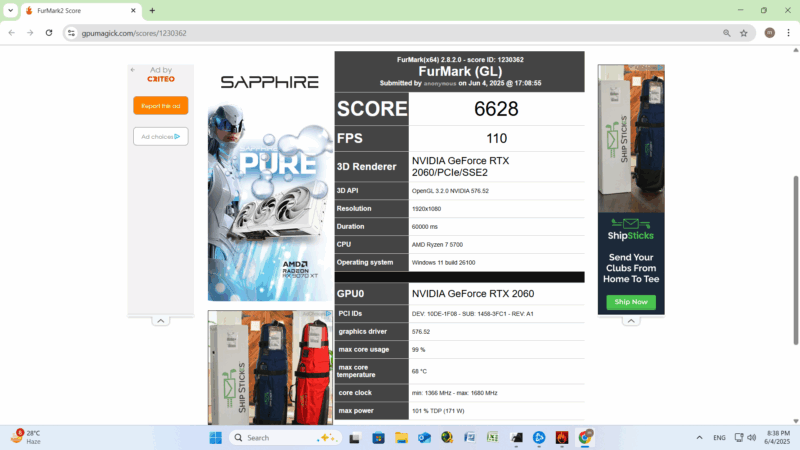Open a new browser tab

(152, 10)
